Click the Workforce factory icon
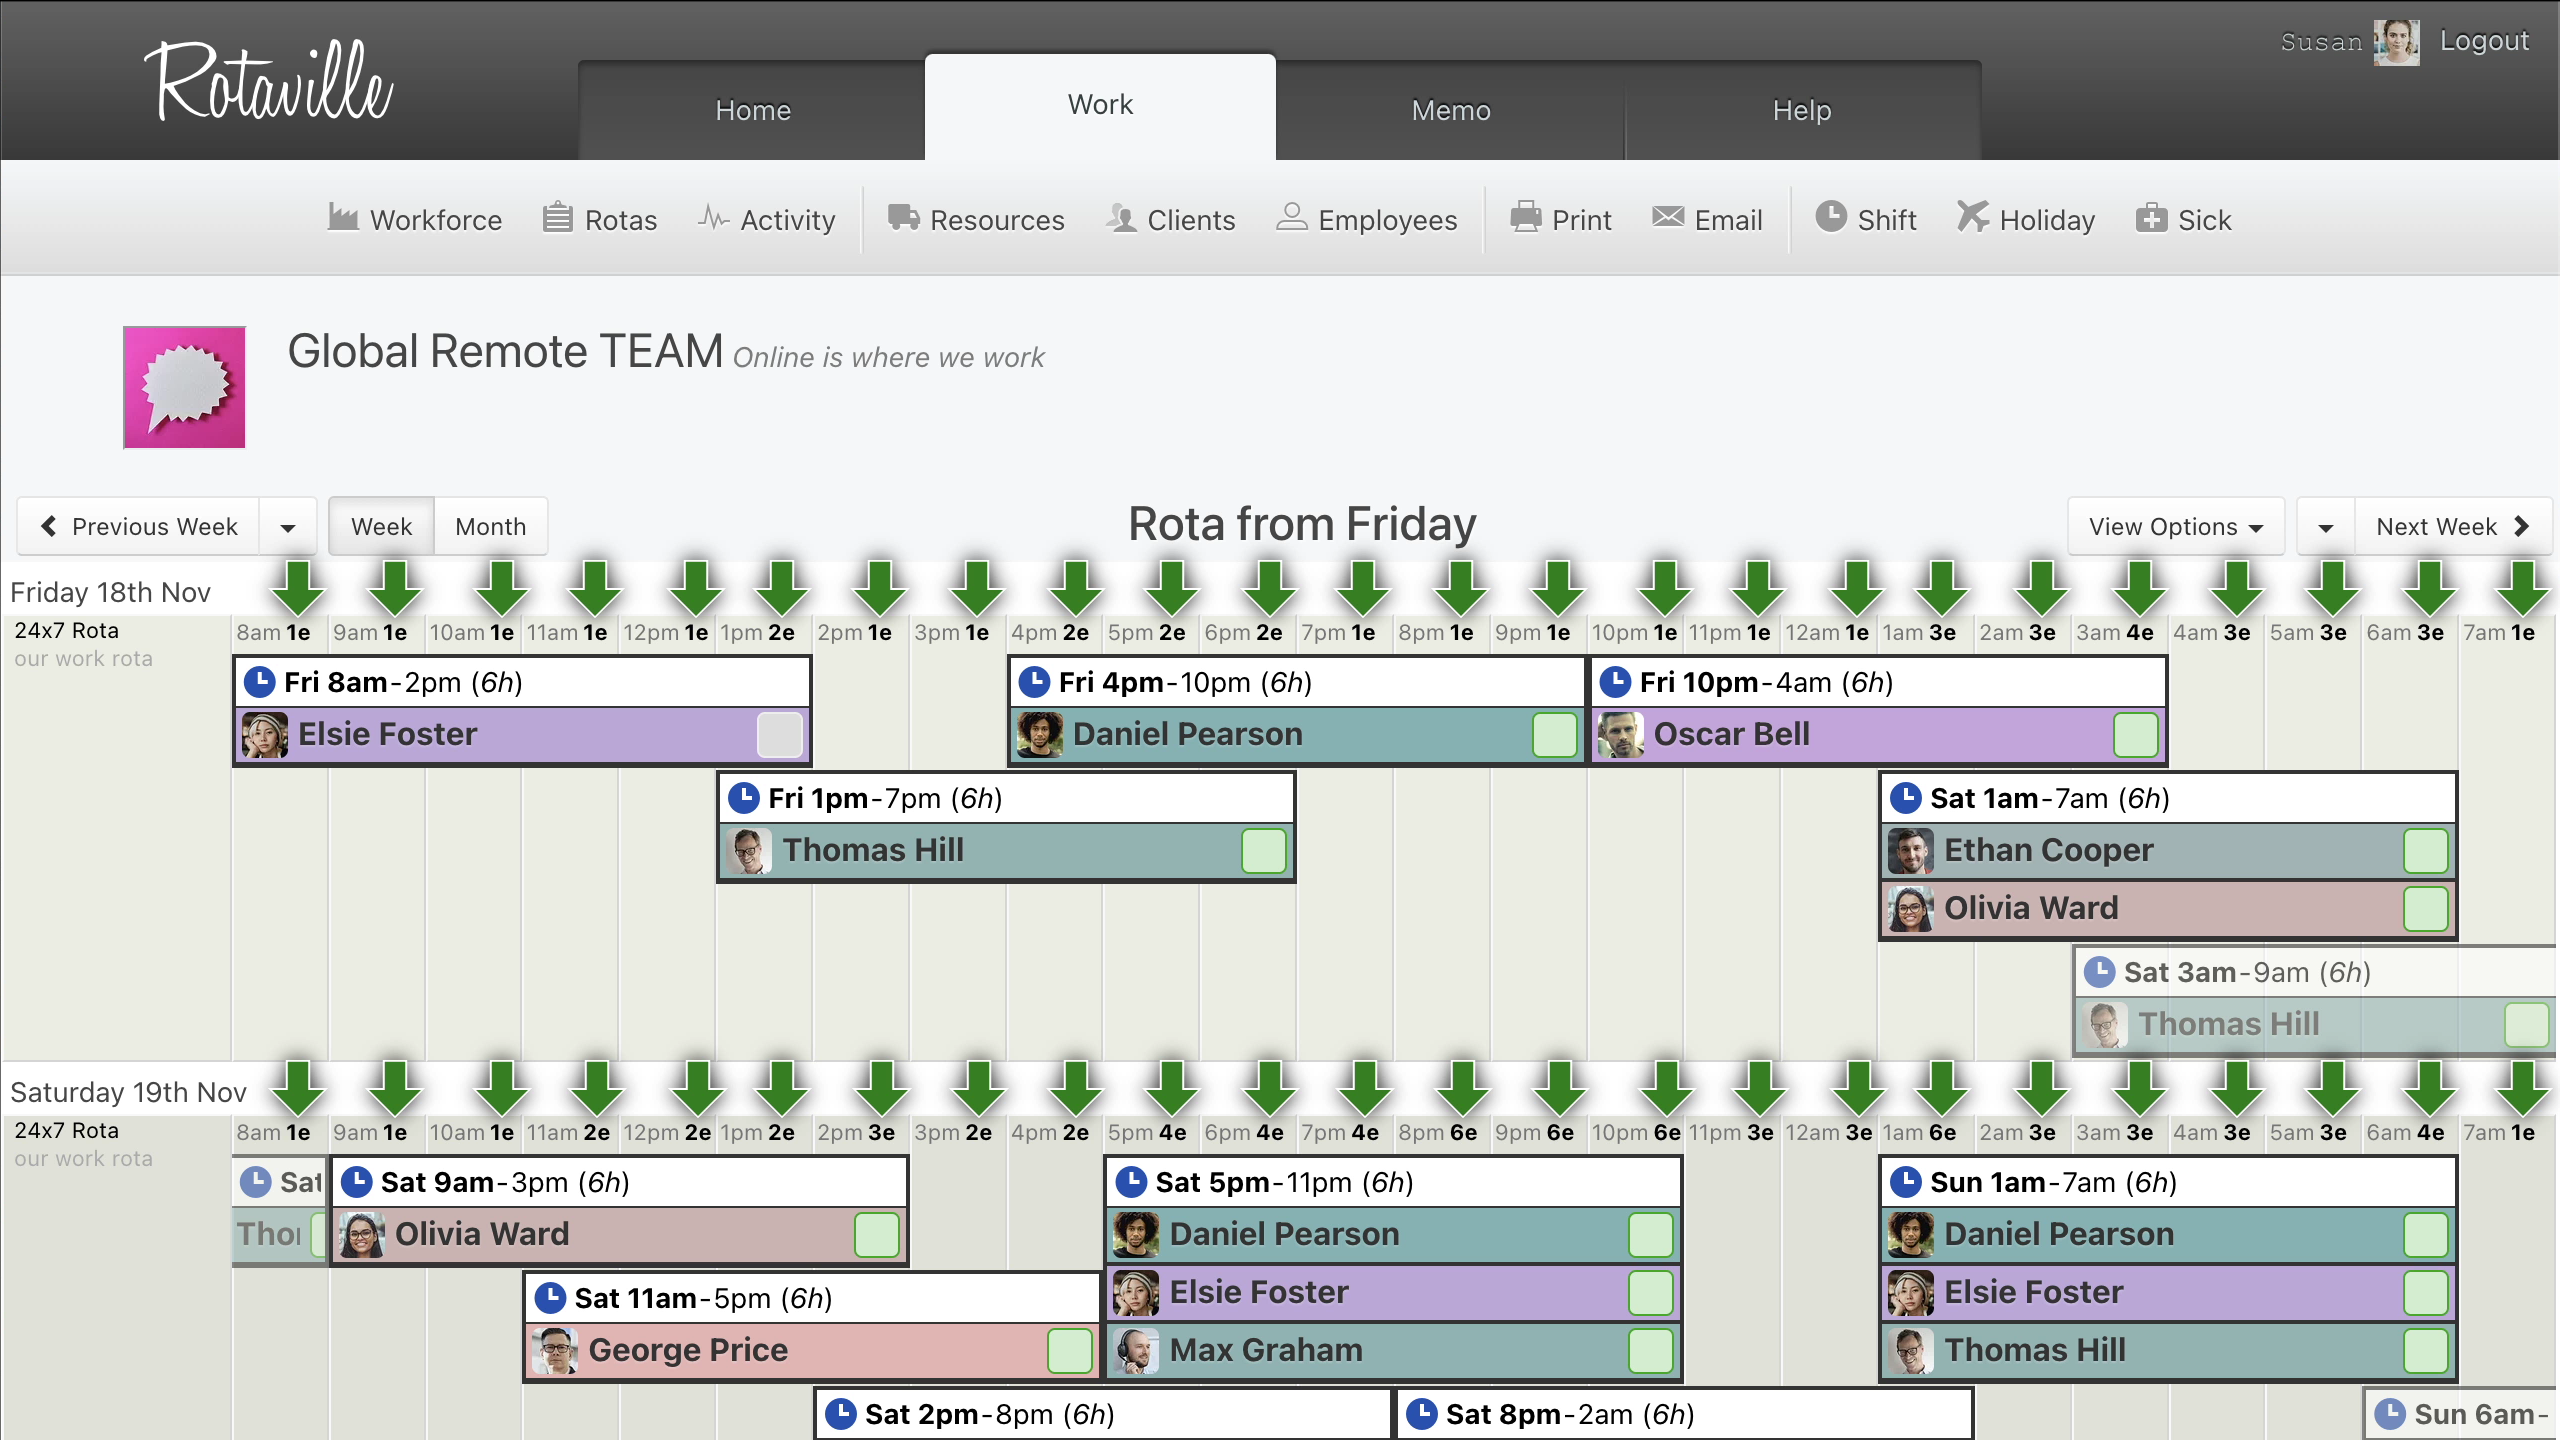The image size is (2560, 1440). click(343, 217)
